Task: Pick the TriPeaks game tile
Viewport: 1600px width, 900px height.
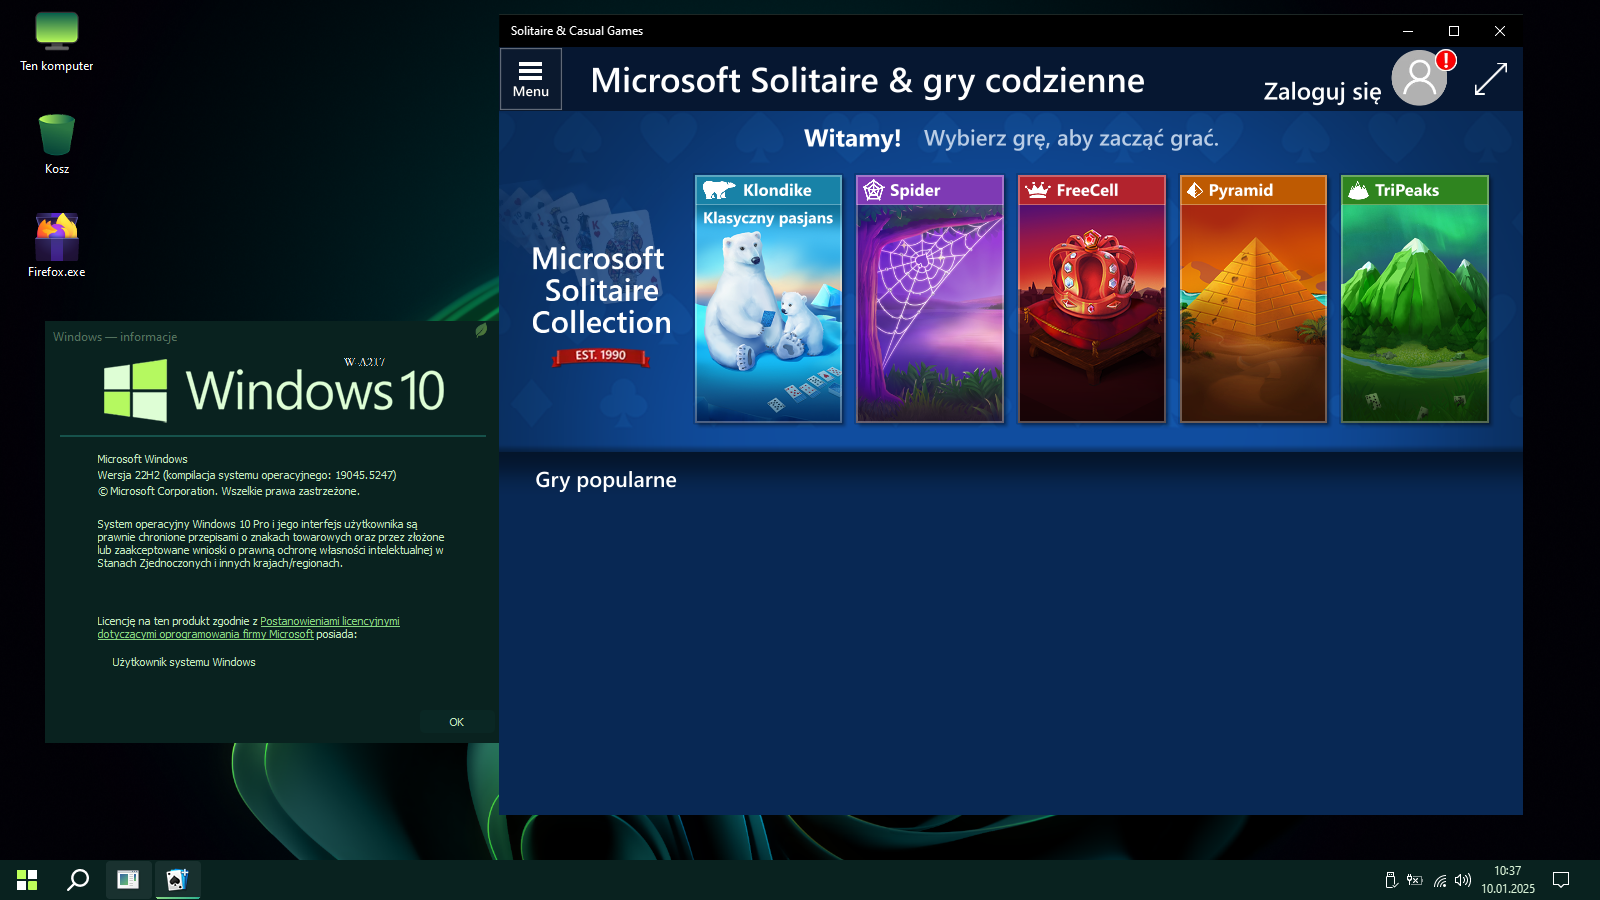Action: click(1414, 299)
